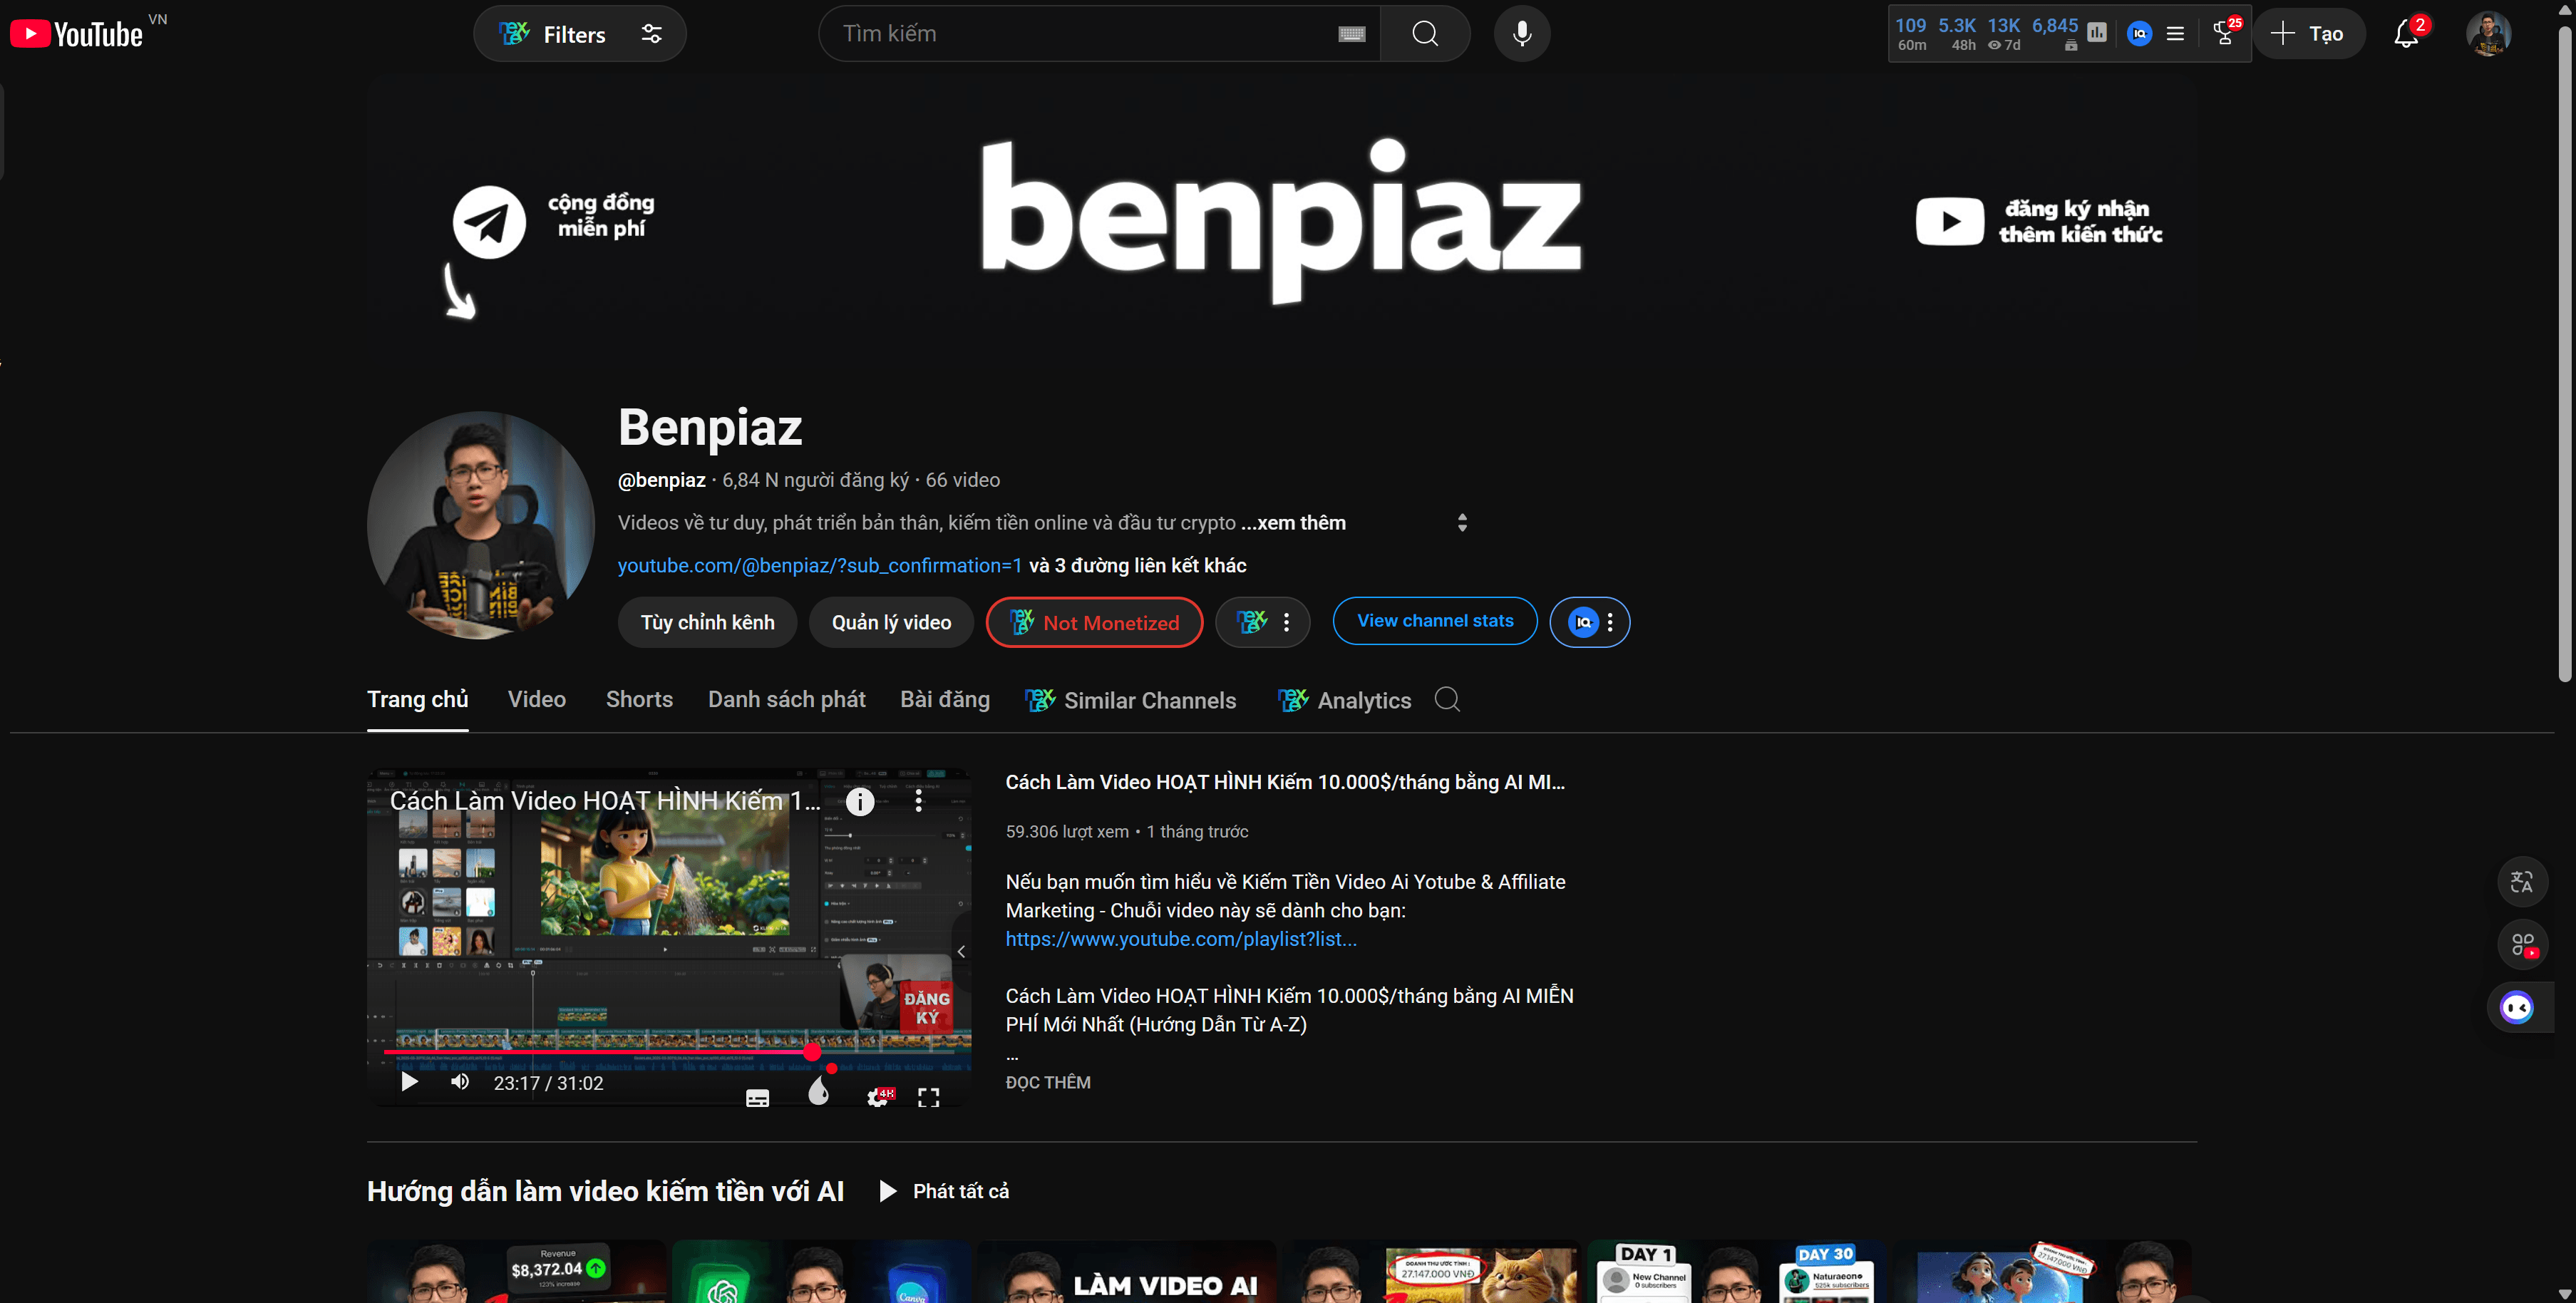Play all with Phát tất cả

click(x=944, y=1191)
